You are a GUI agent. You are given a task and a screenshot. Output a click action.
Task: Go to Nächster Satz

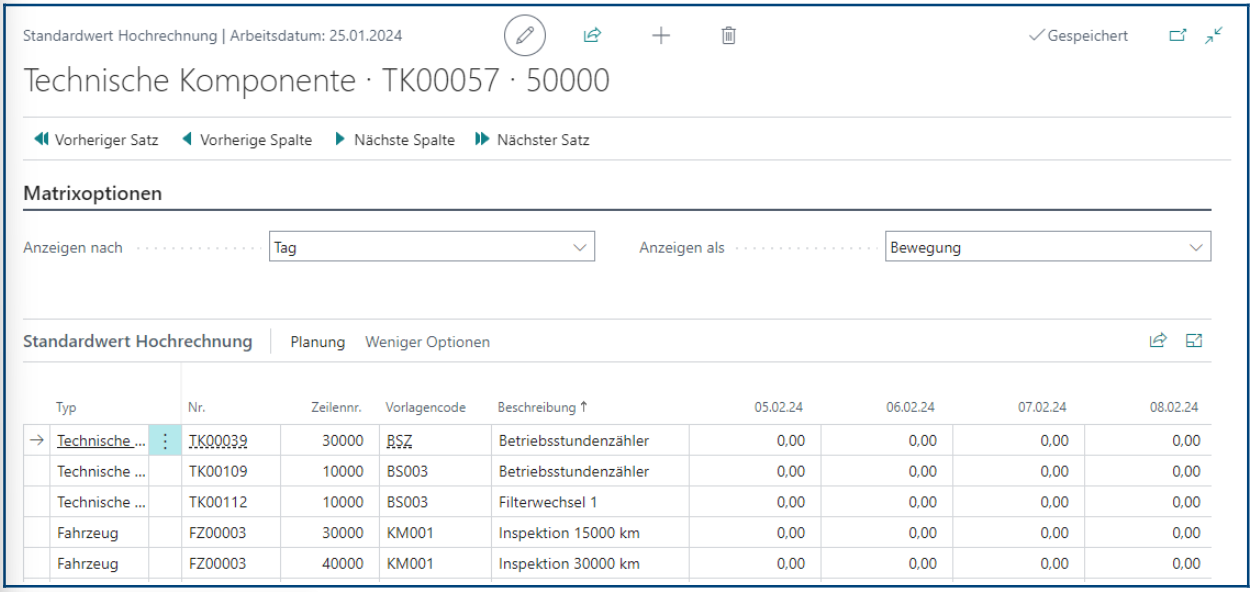click(532, 140)
